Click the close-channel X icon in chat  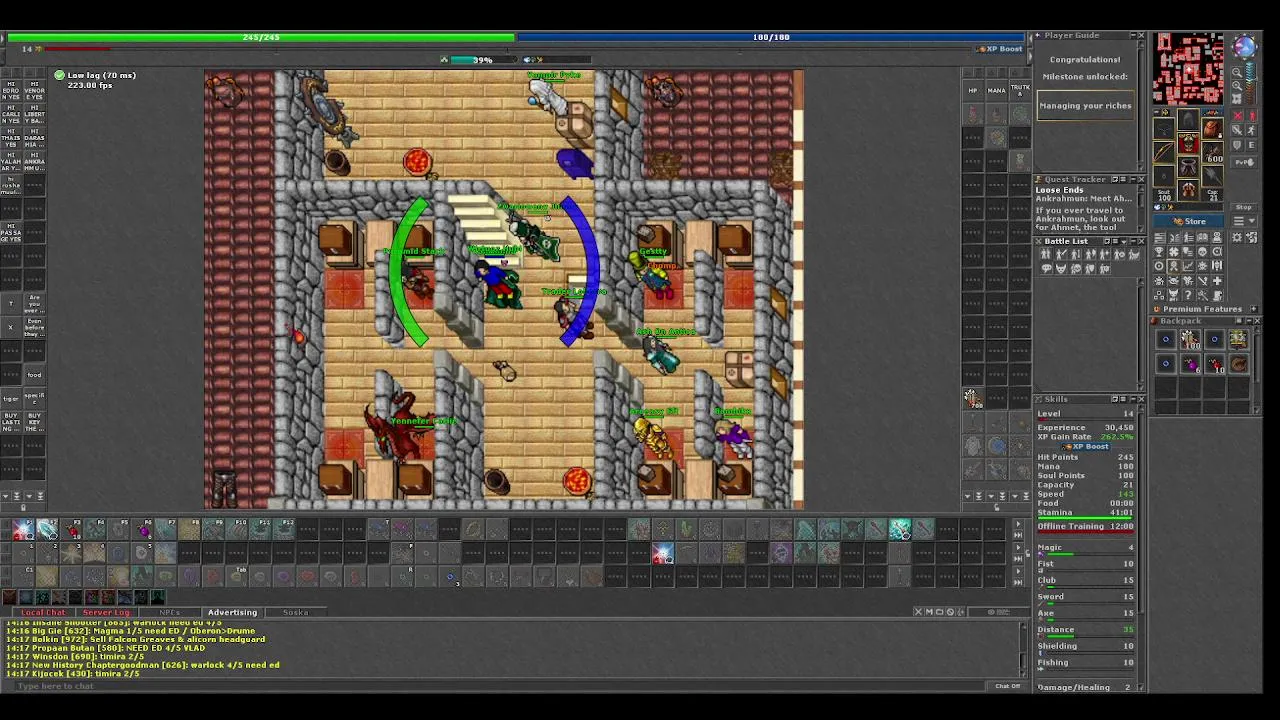(x=918, y=611)
